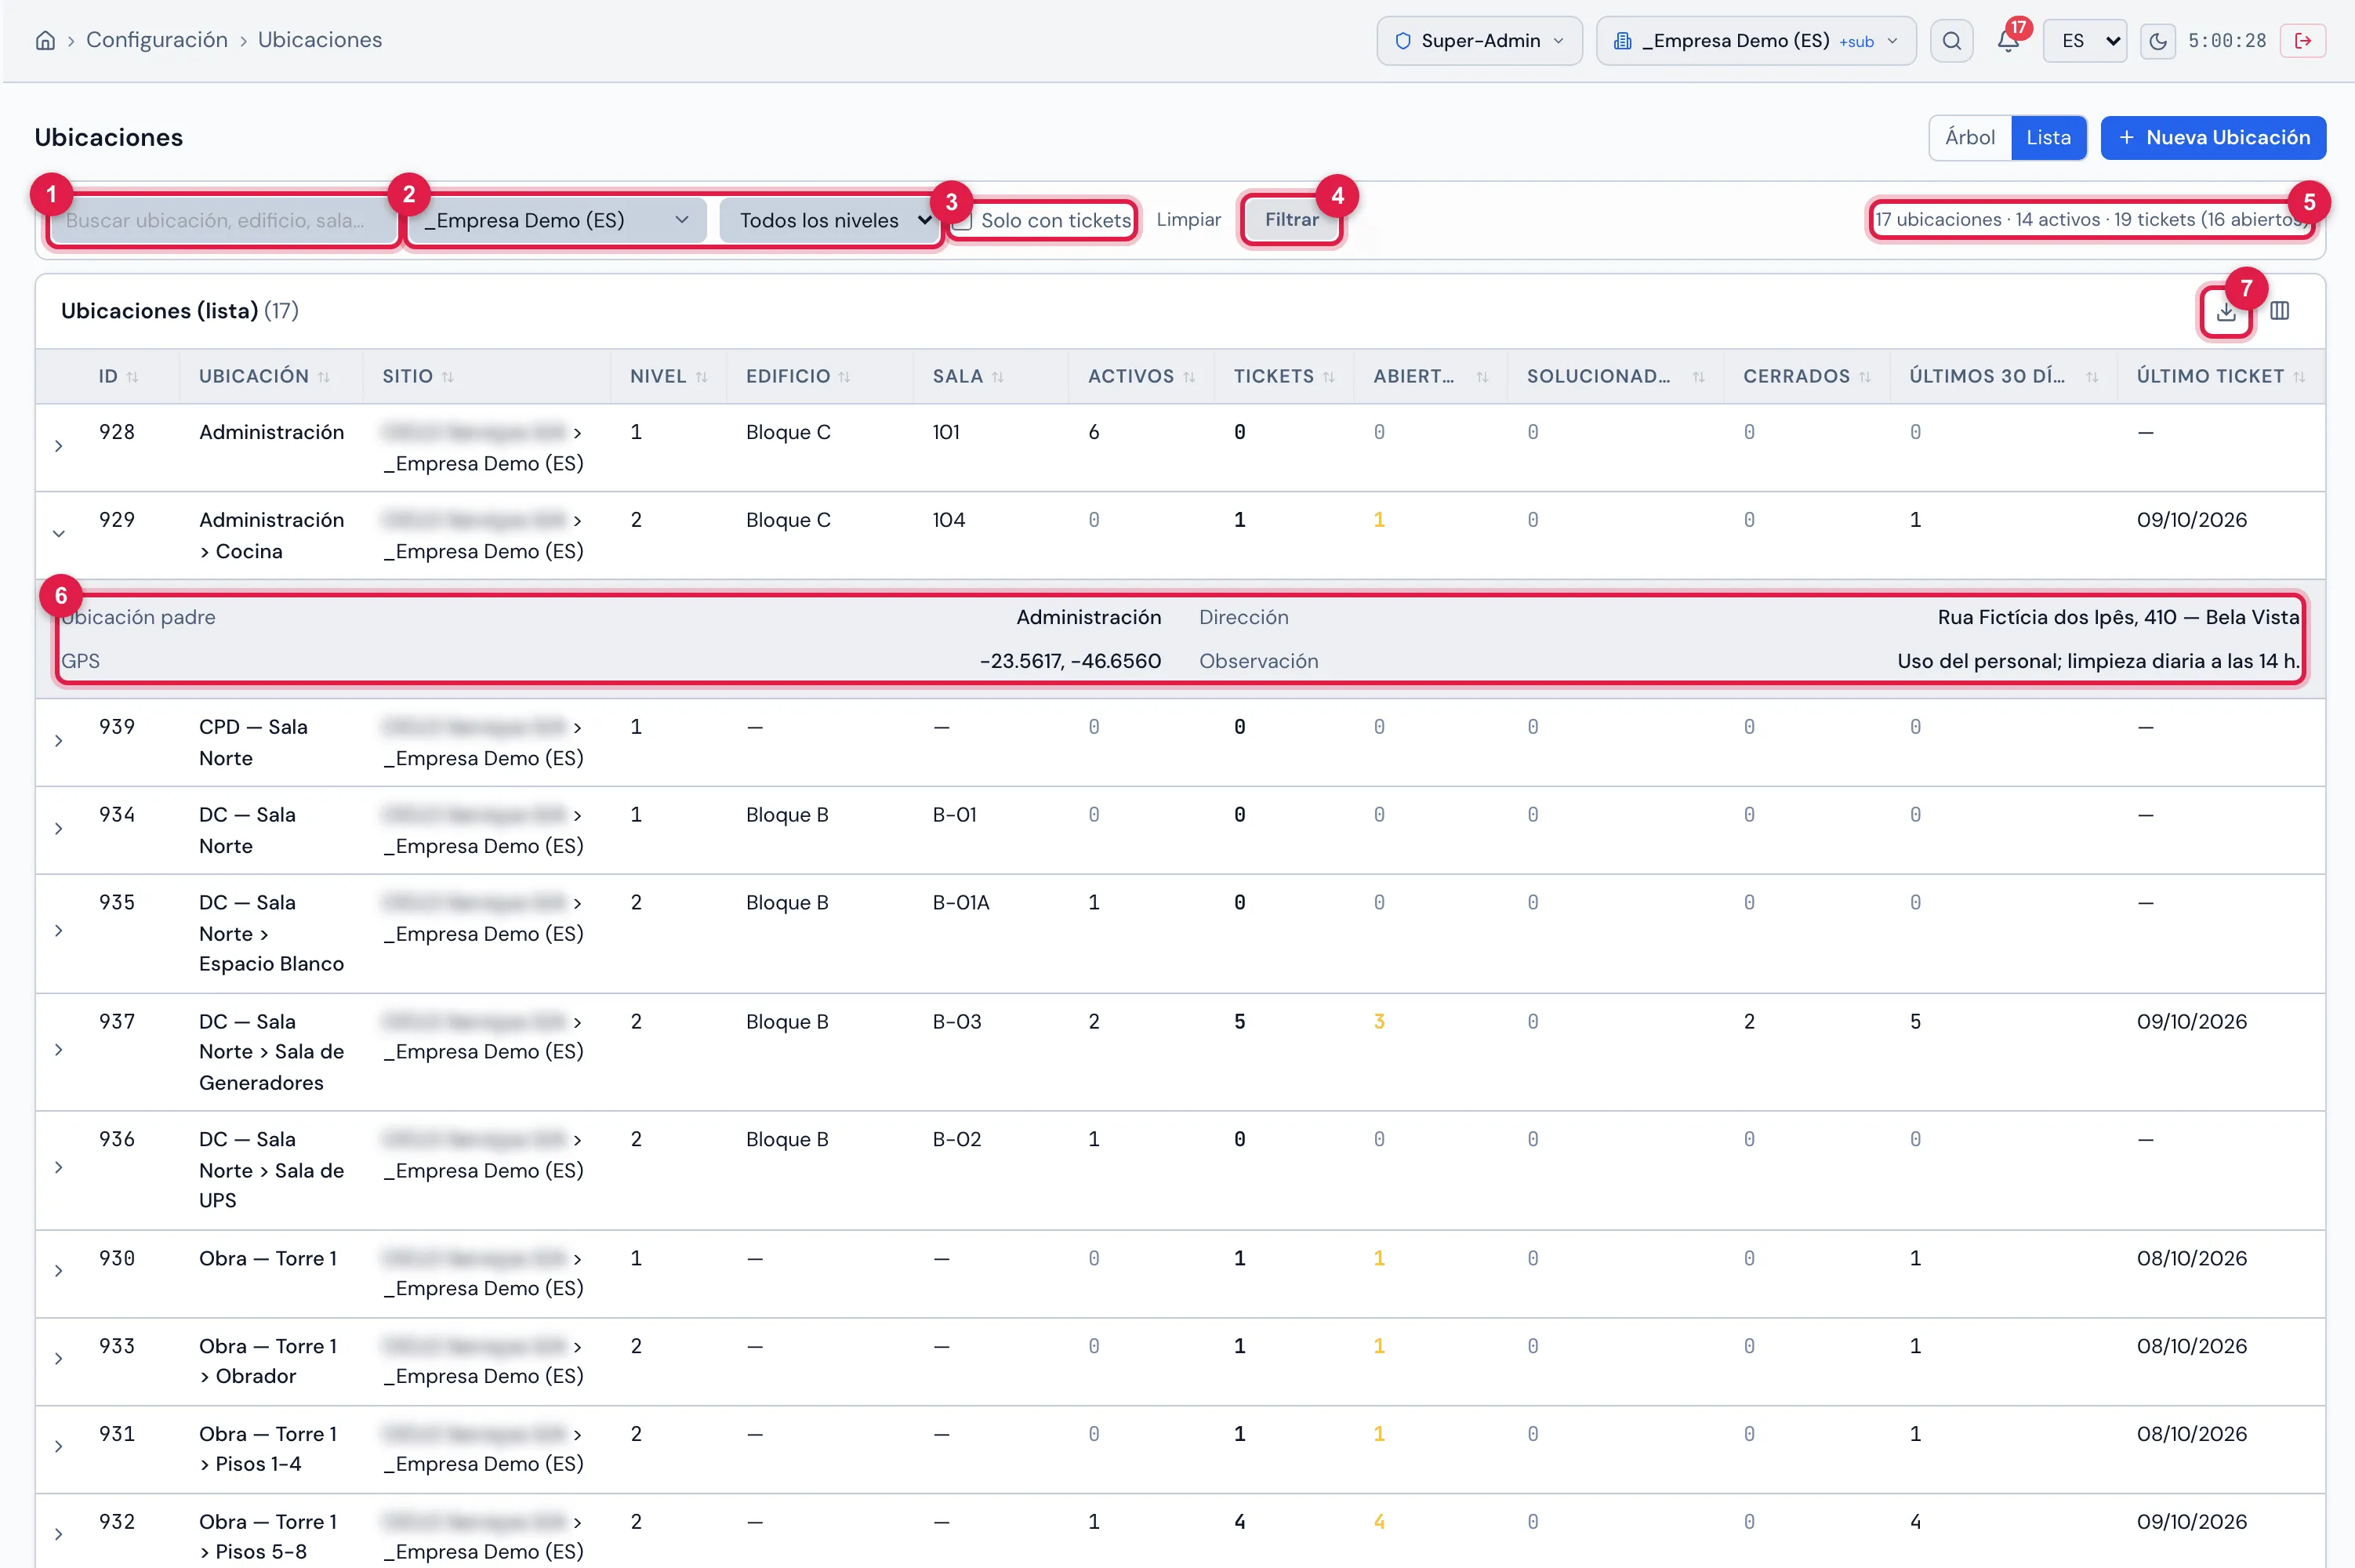Sort by ÚLTIMO TICKET column arrows

click(x=2298, y=377)
